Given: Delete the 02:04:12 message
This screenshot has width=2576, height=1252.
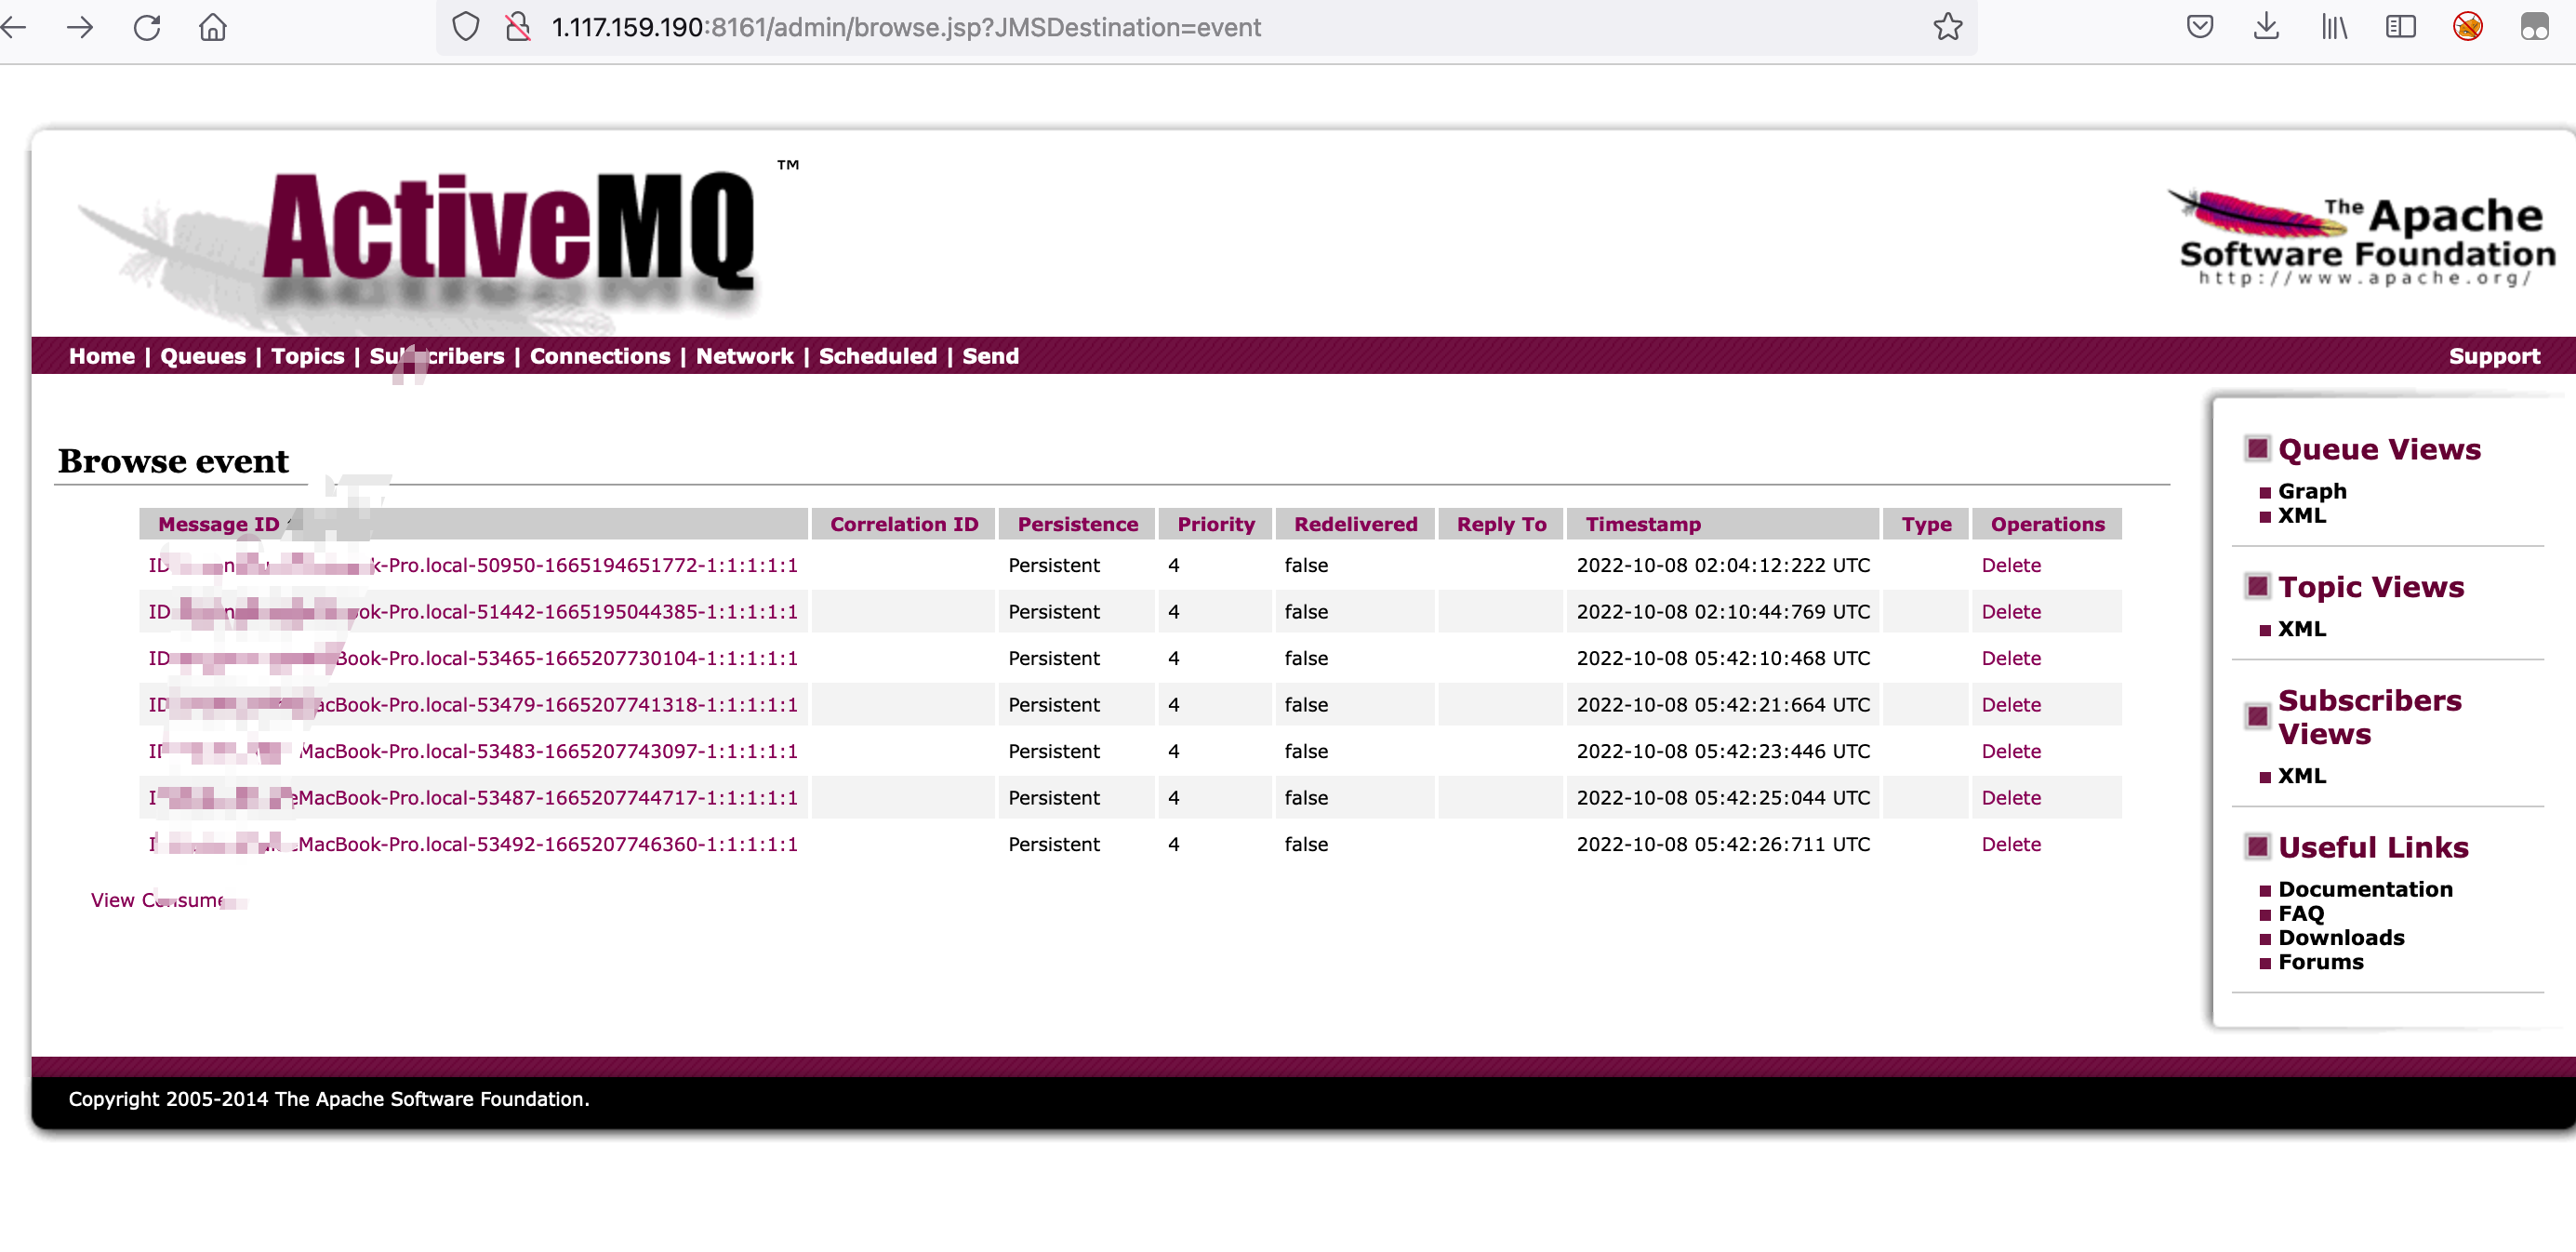Looking at the screenshot, I should (x=2010, y=565).
